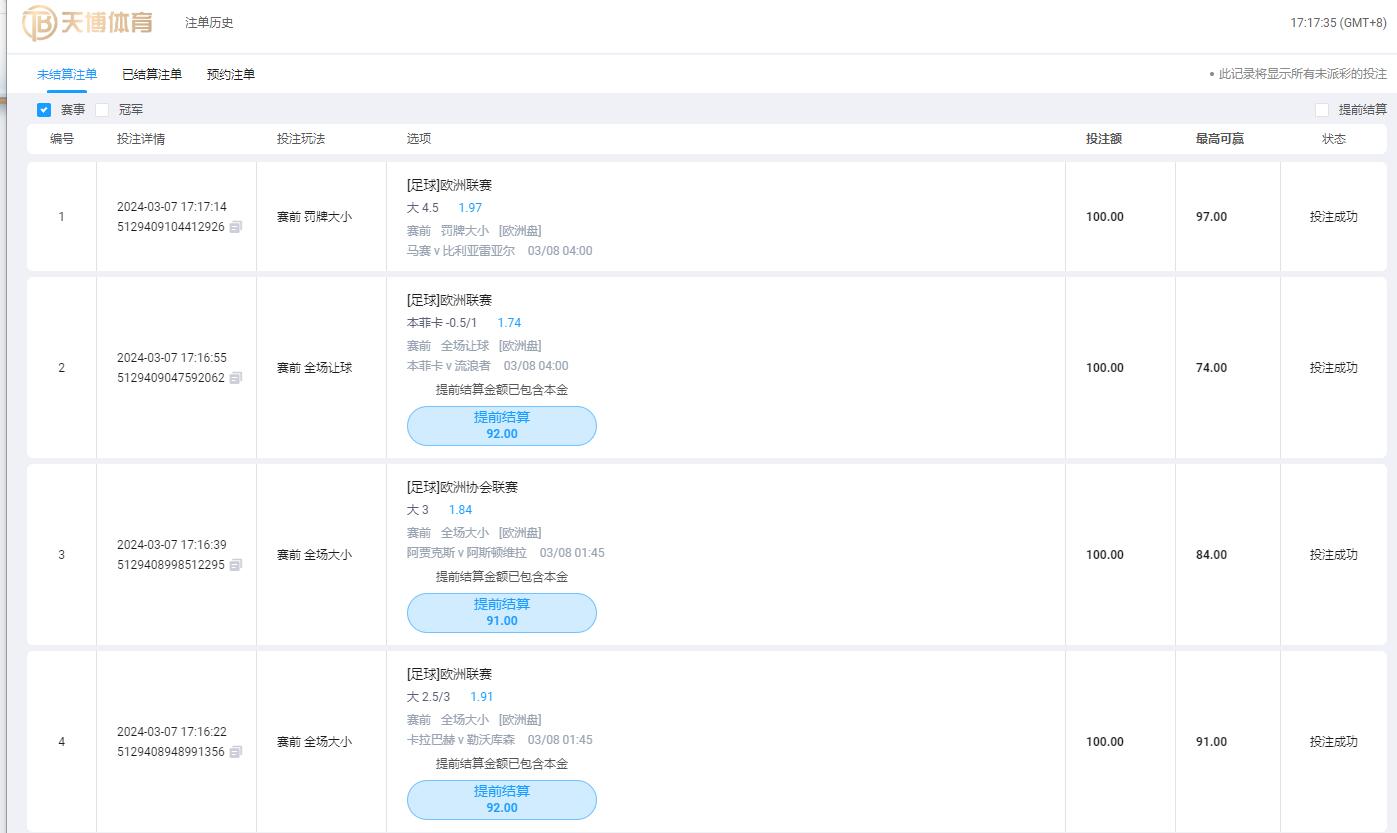Switch to the 已结算注单 tab
This screenshot has width=1397, height=833.
coord(152,74)
